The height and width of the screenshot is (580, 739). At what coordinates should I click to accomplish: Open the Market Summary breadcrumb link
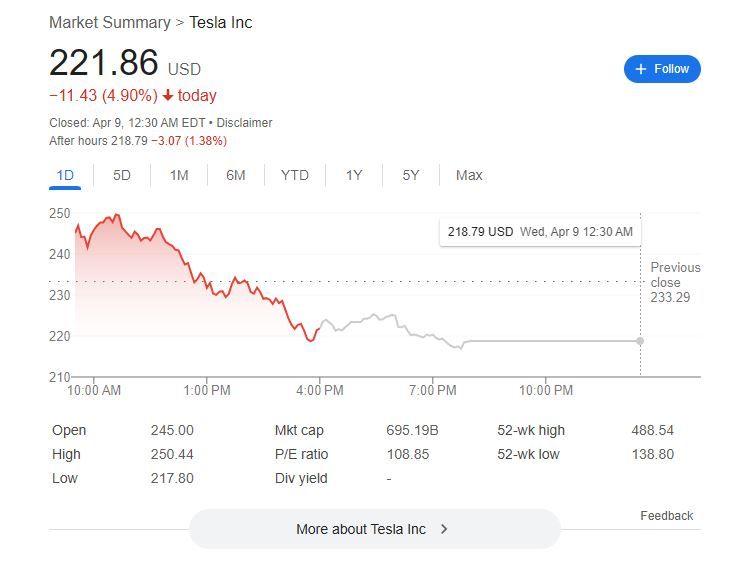tap(109, 22)
